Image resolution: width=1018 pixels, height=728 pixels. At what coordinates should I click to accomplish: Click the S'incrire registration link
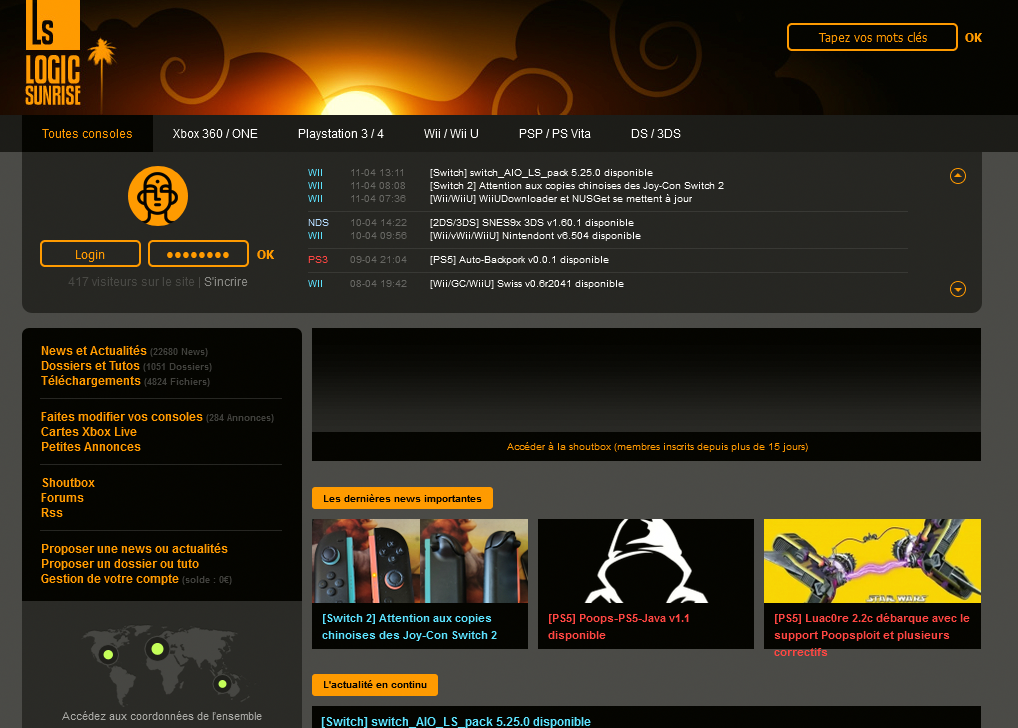(225, 282)
